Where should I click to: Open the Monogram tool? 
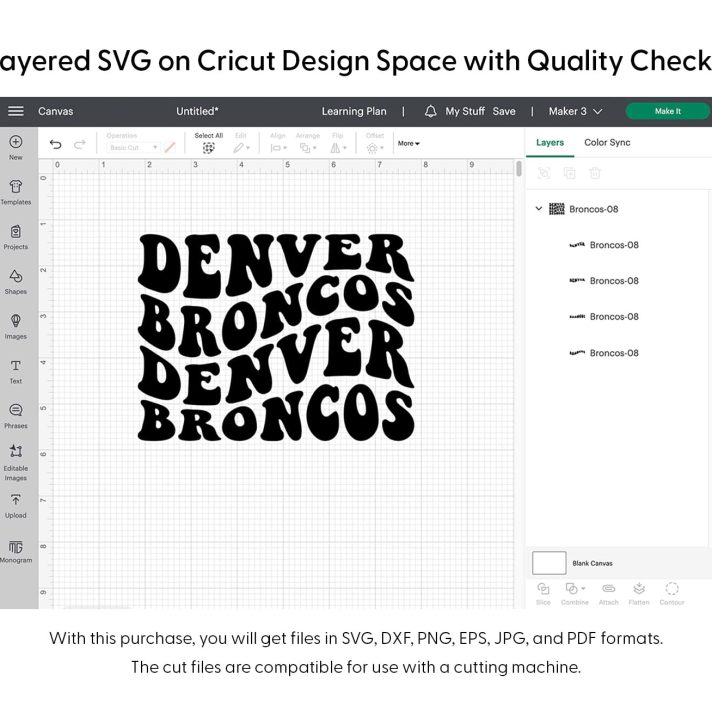point(15,550)
